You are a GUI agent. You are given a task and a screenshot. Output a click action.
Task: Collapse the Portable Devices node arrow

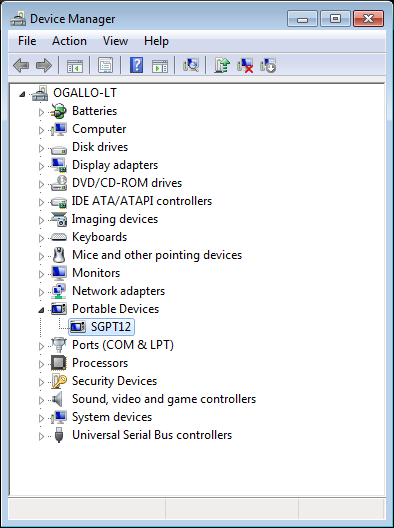(x=41, y=310)
